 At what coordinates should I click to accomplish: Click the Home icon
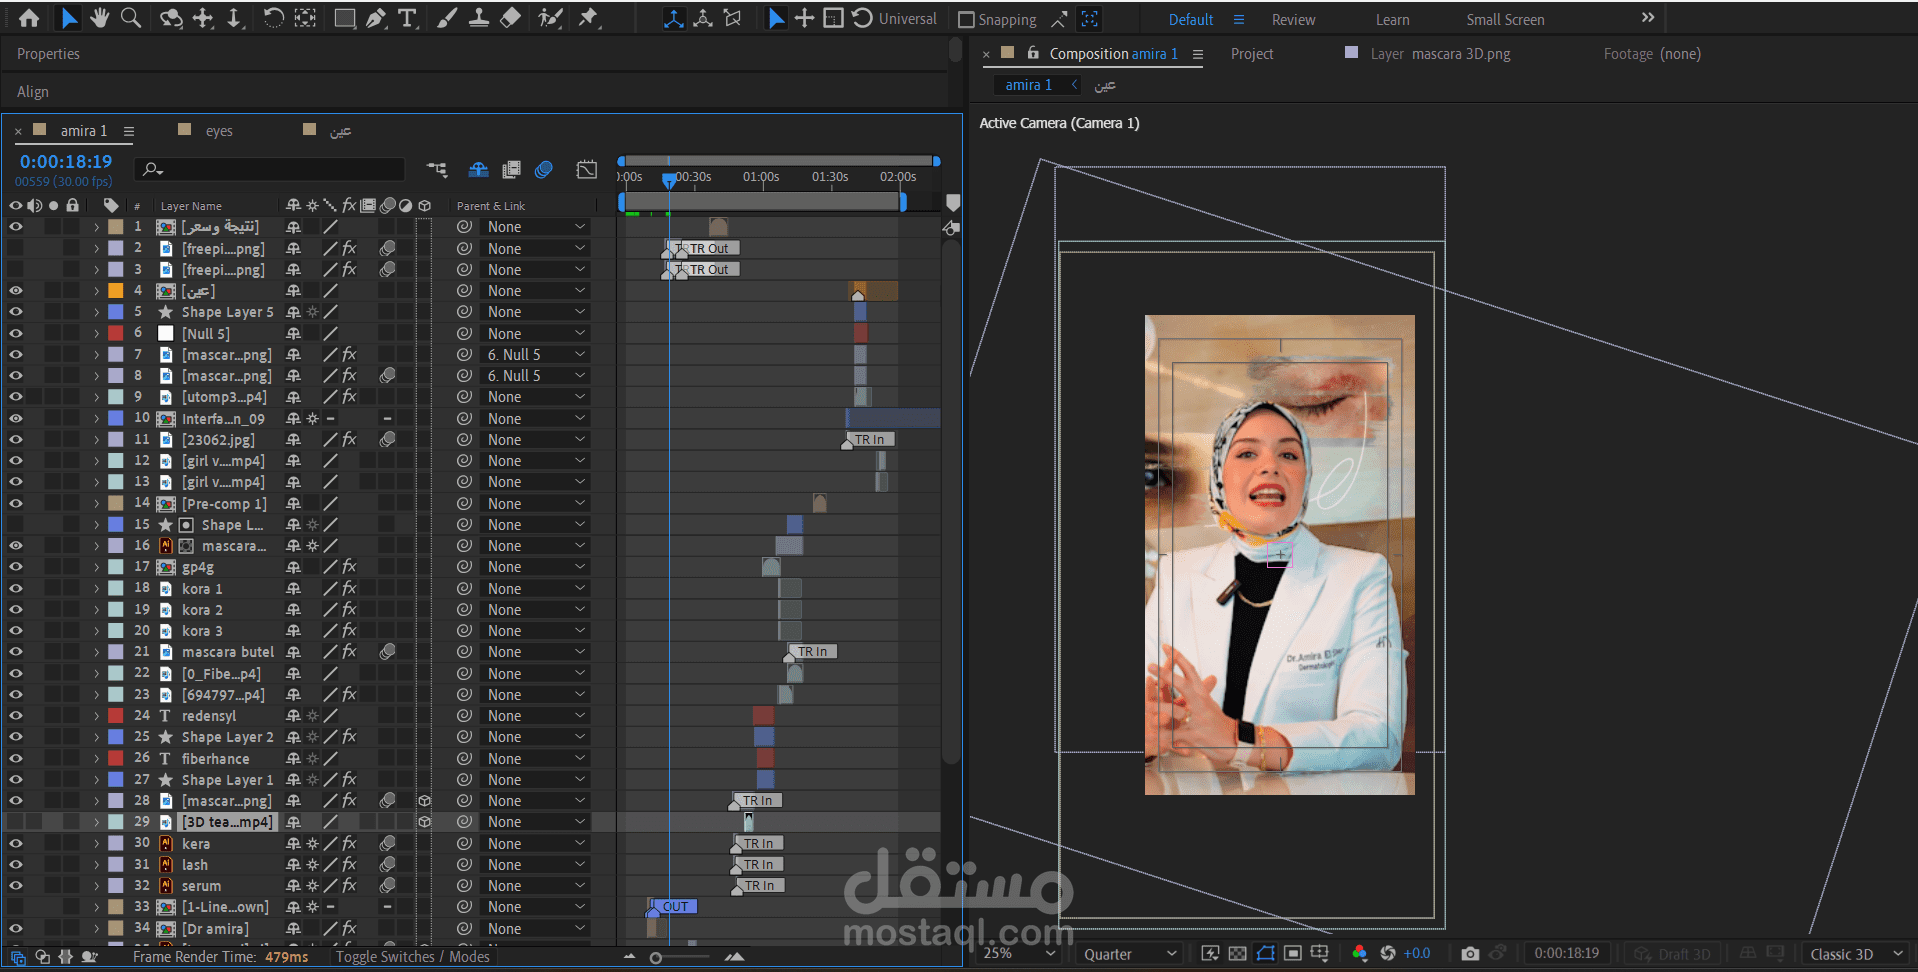29,18
